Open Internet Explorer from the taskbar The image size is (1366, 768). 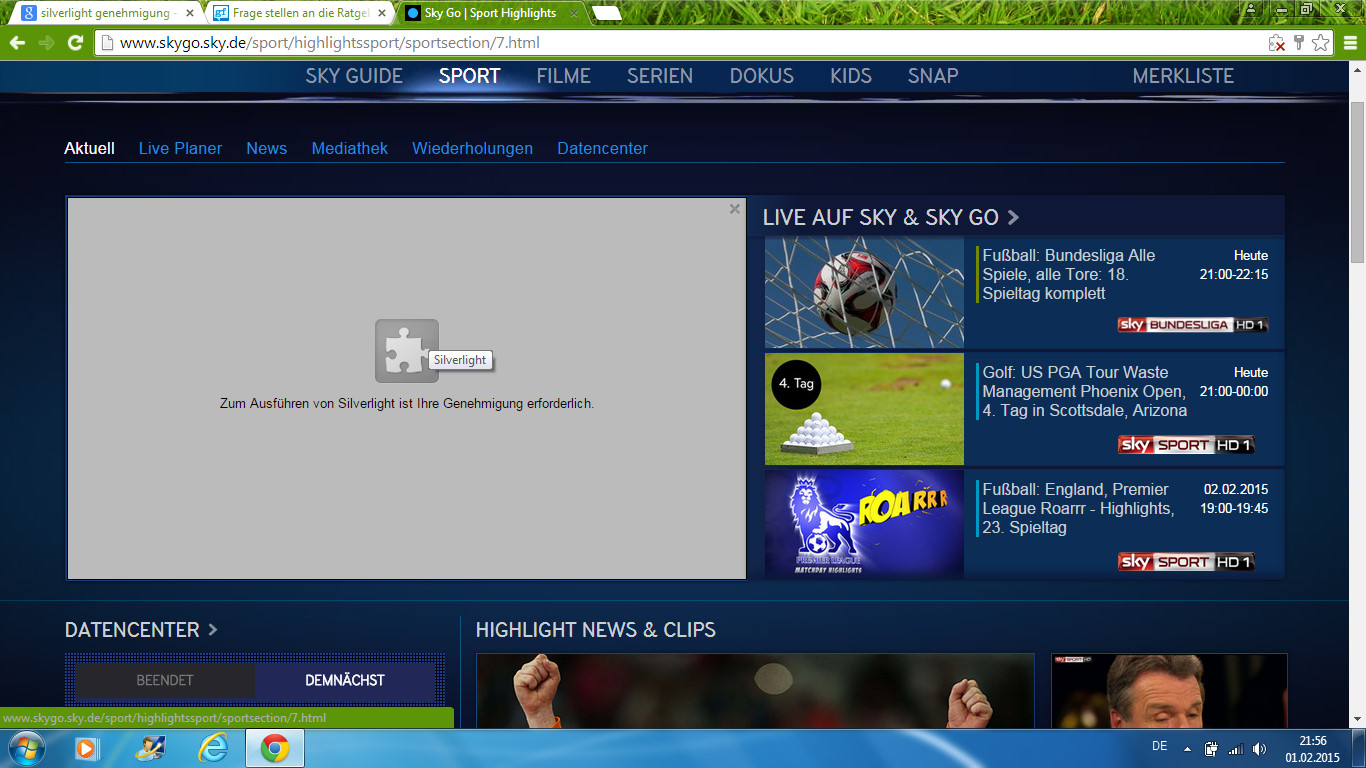[213, 748]
